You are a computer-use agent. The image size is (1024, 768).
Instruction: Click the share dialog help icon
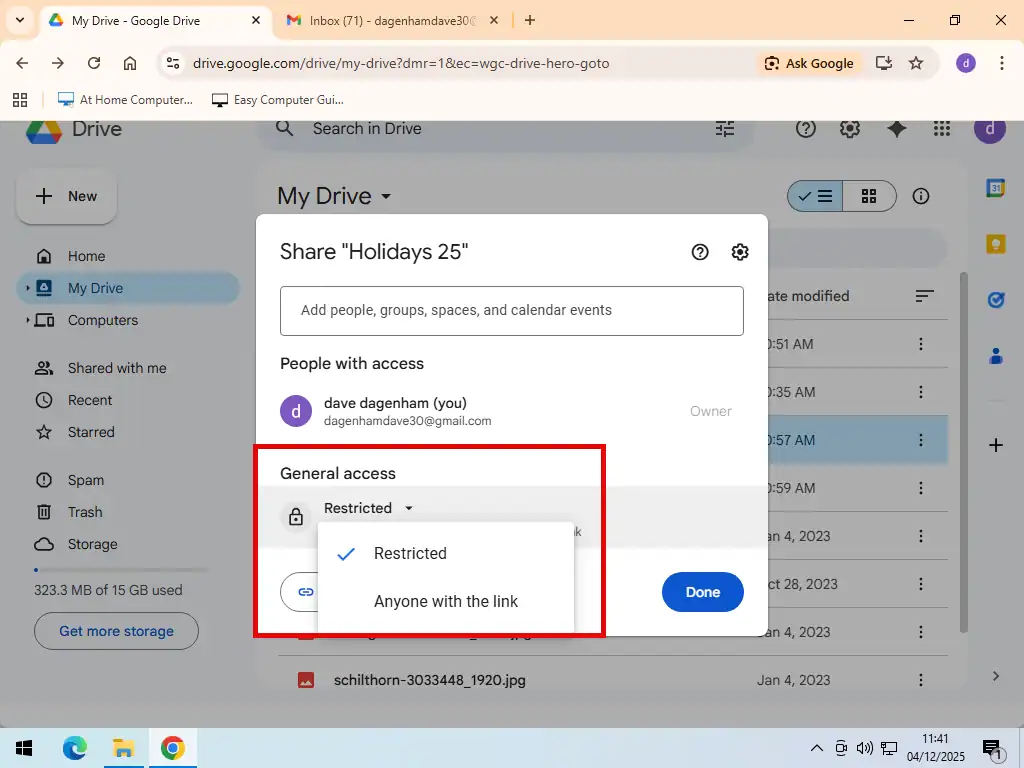[x=700, y=252]
